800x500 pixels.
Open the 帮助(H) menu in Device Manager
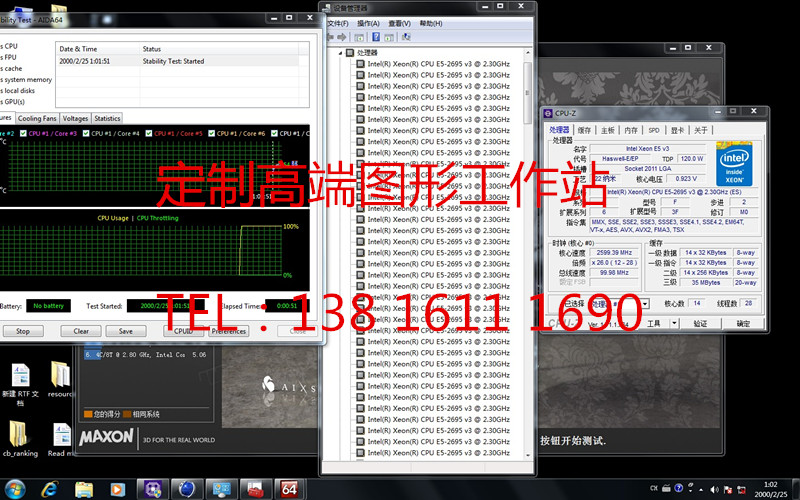[x=431, y=23]
